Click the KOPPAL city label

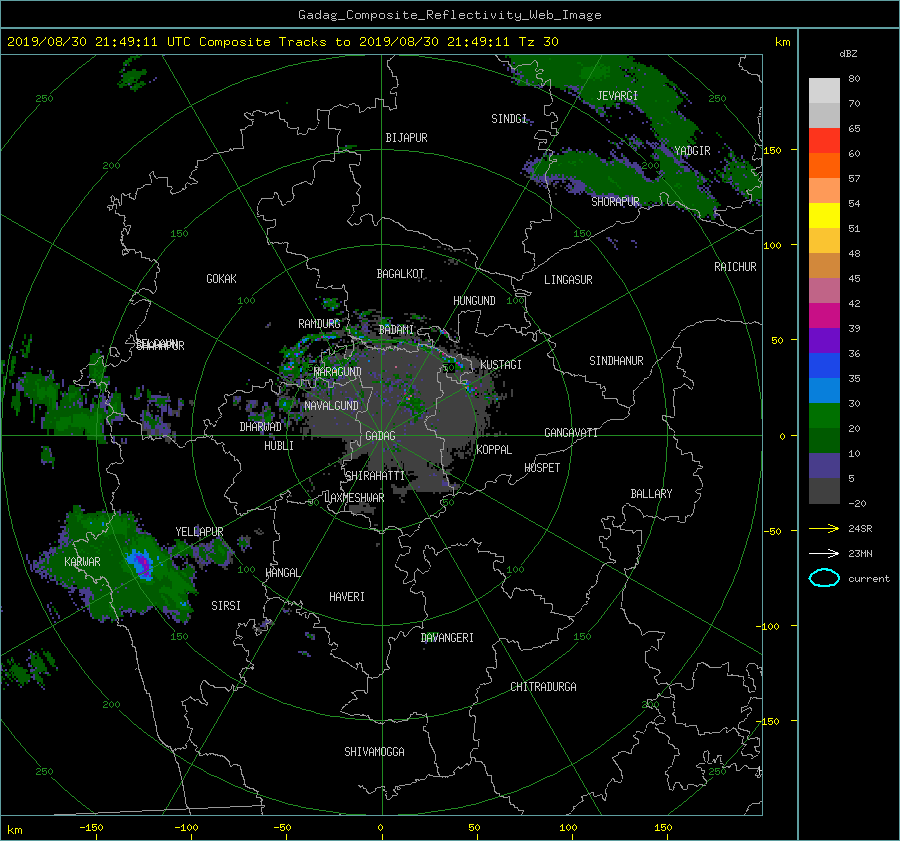494,449
